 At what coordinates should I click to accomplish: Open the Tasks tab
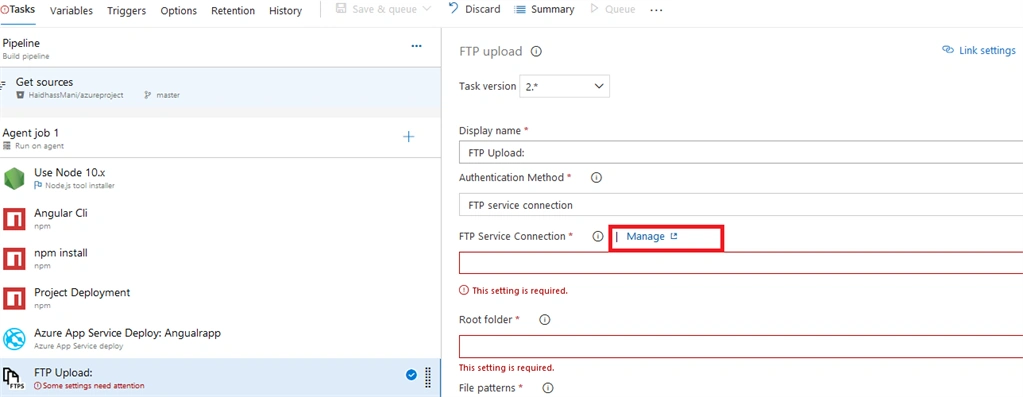coord(18,10)
